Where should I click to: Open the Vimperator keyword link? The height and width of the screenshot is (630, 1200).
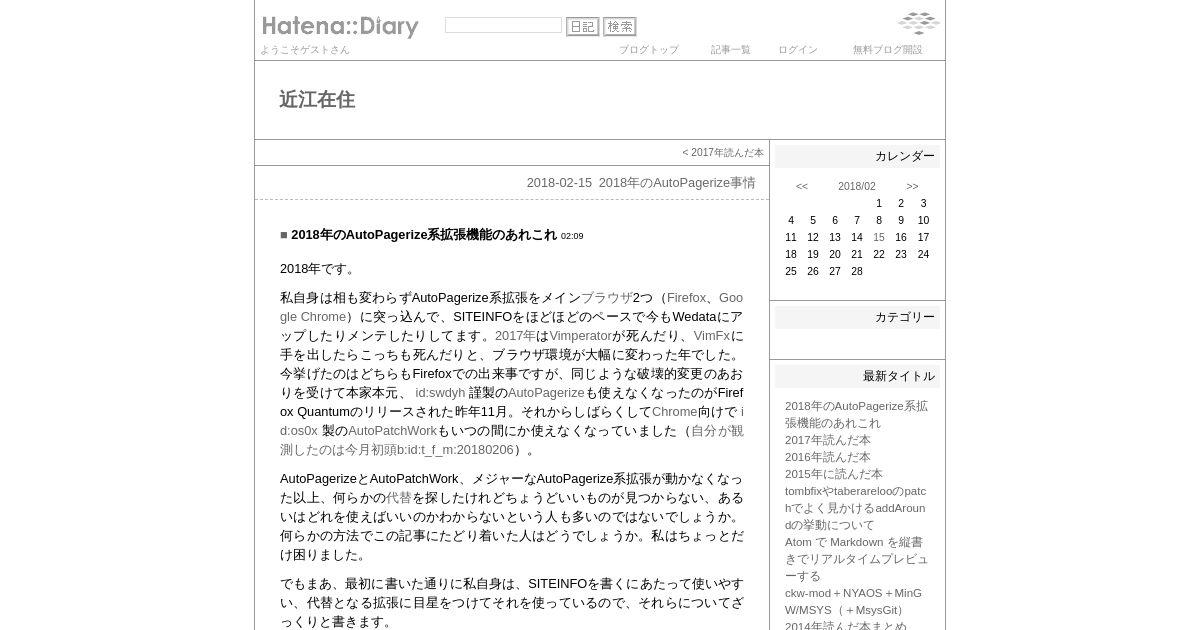coord(580,336)
